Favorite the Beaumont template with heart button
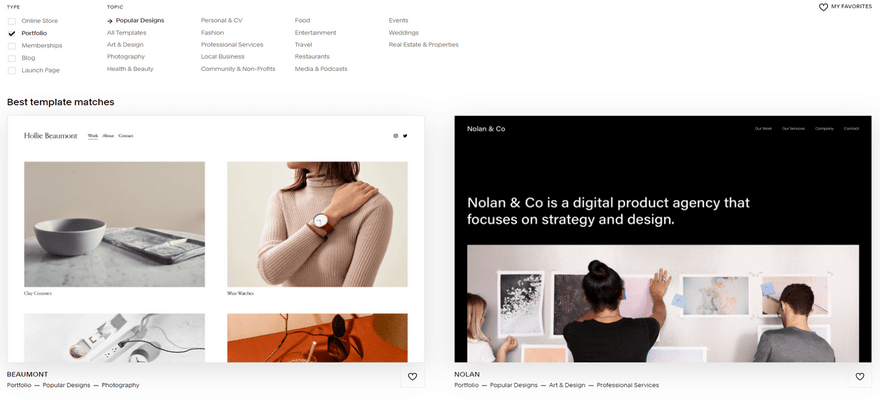Viewport: 880px width, 400px height. (x=412, y=377)
